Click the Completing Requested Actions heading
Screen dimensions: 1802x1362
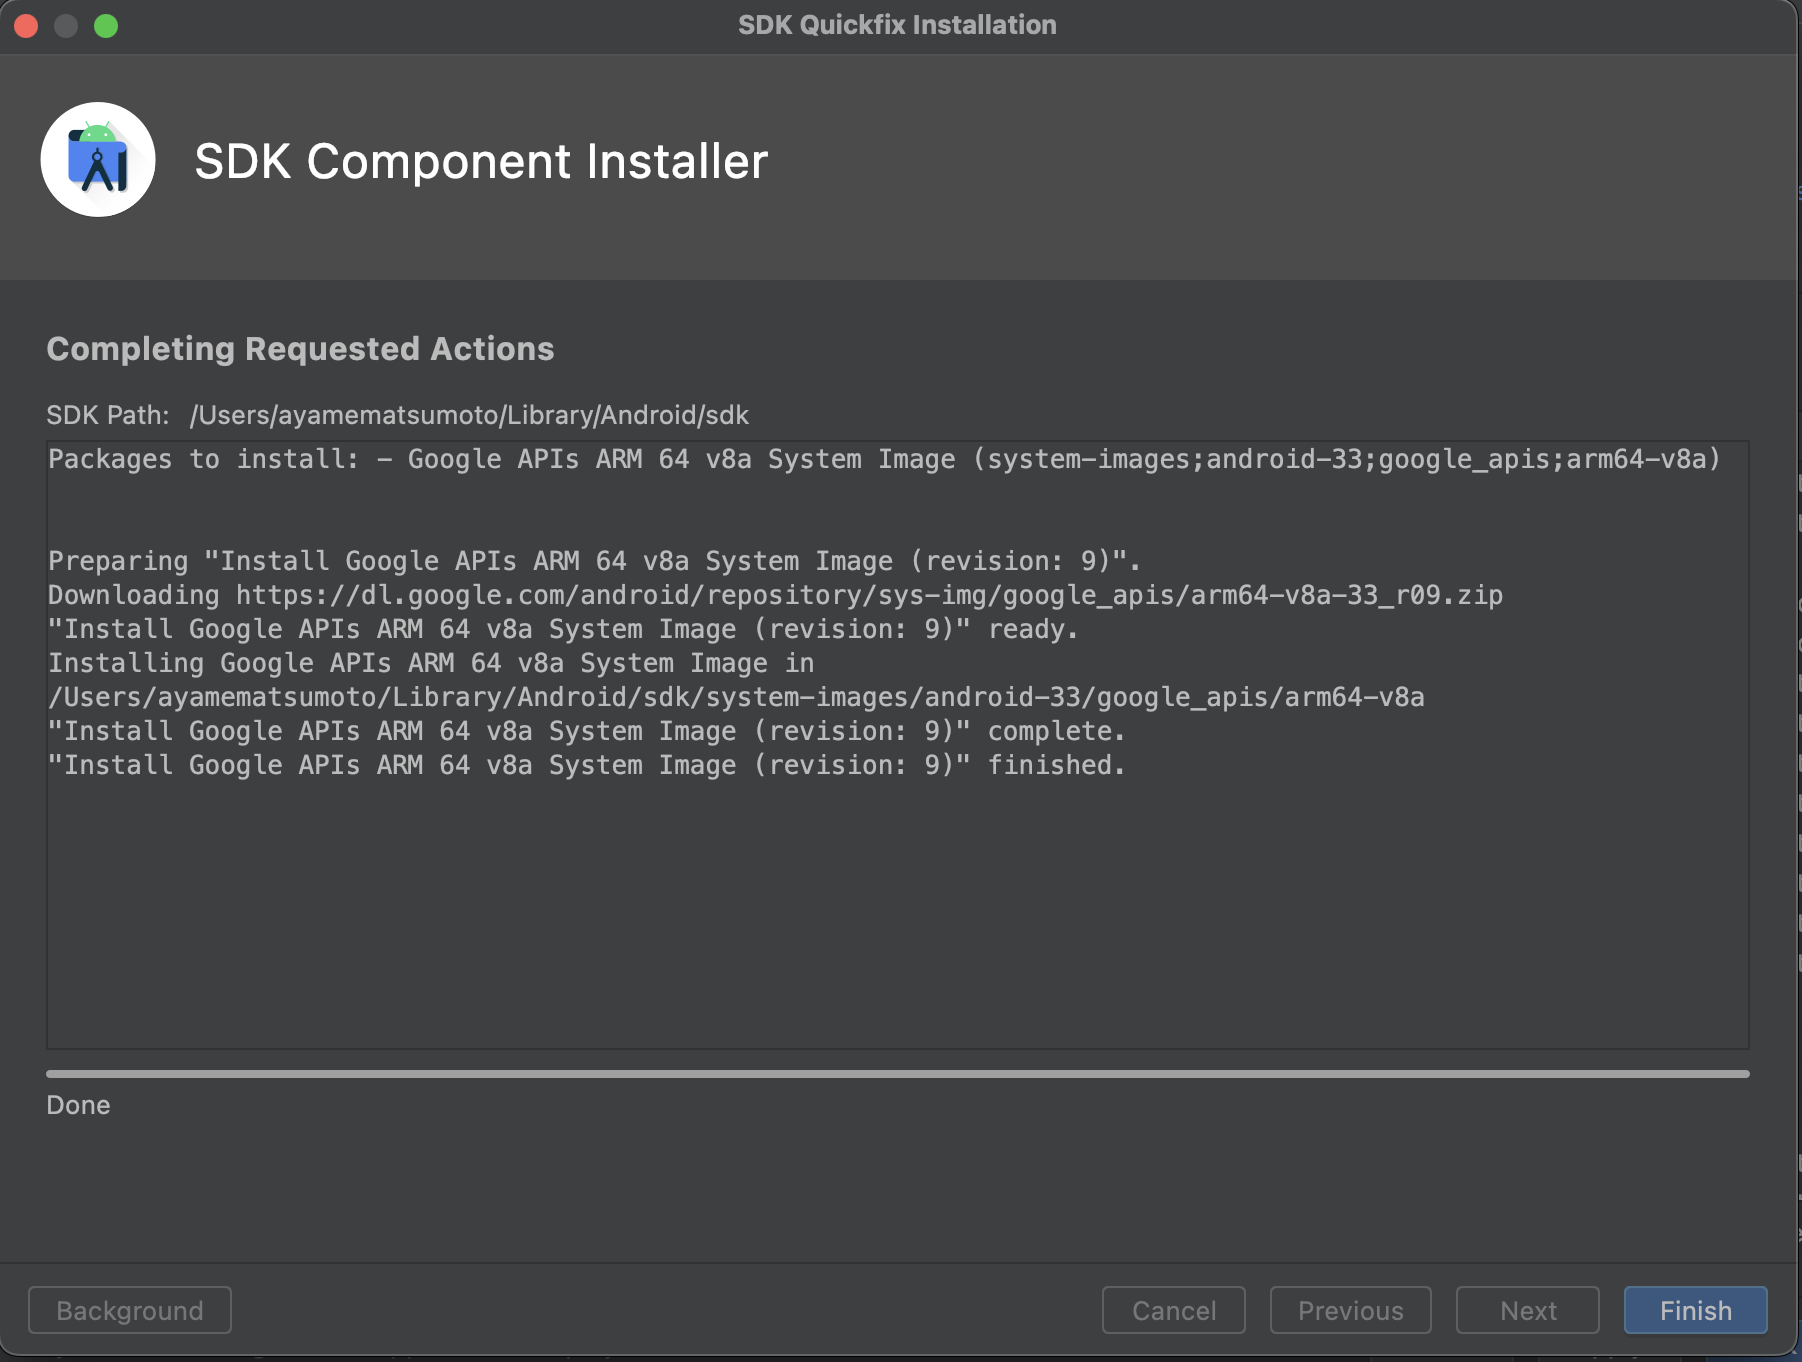(x=300, y=348)
